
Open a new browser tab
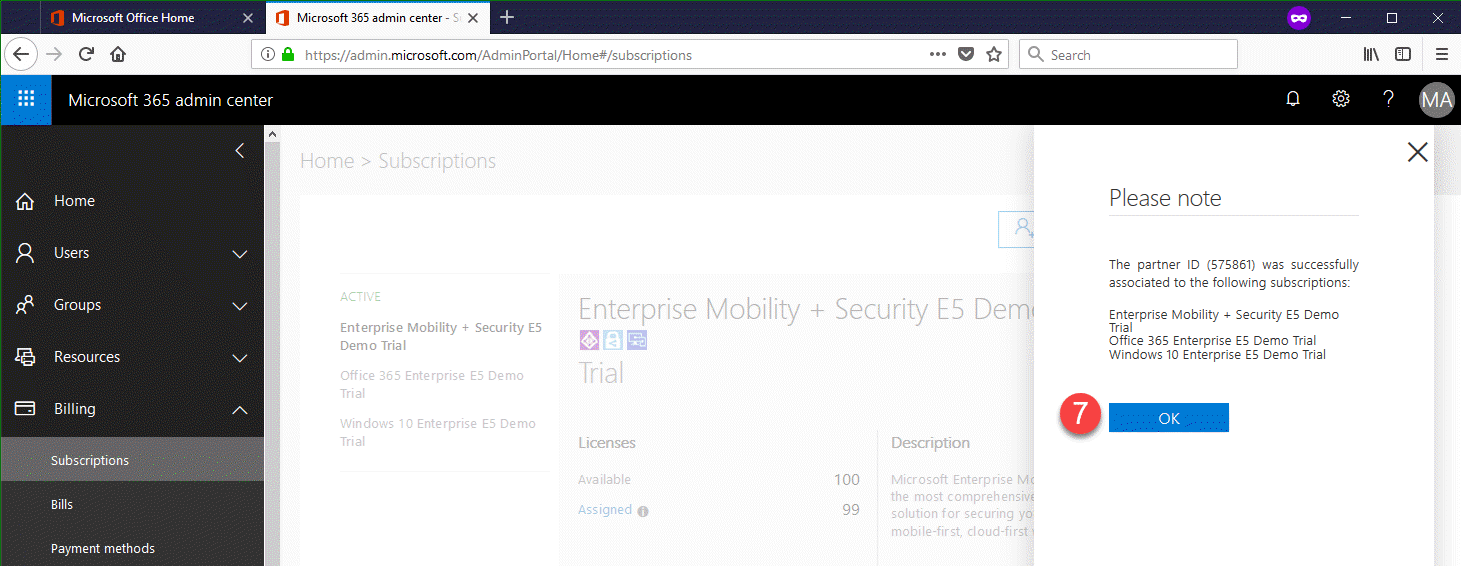(507, 17)
